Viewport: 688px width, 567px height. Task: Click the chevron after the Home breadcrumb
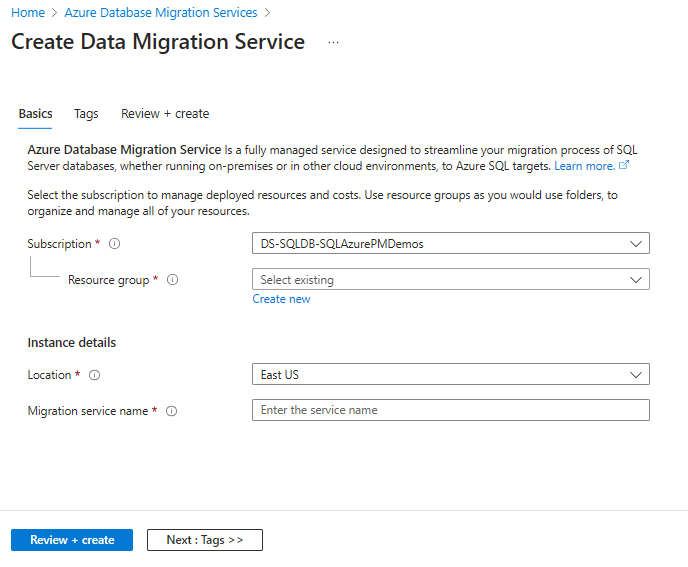54,13
